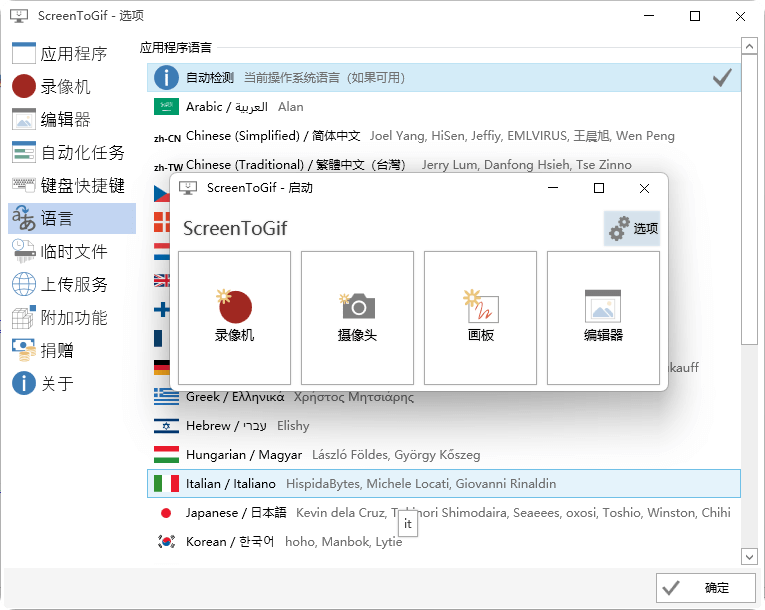Screen dimensions: 765x610
Task: Open the 录像机 settings section
Action: tap(72, 86)
